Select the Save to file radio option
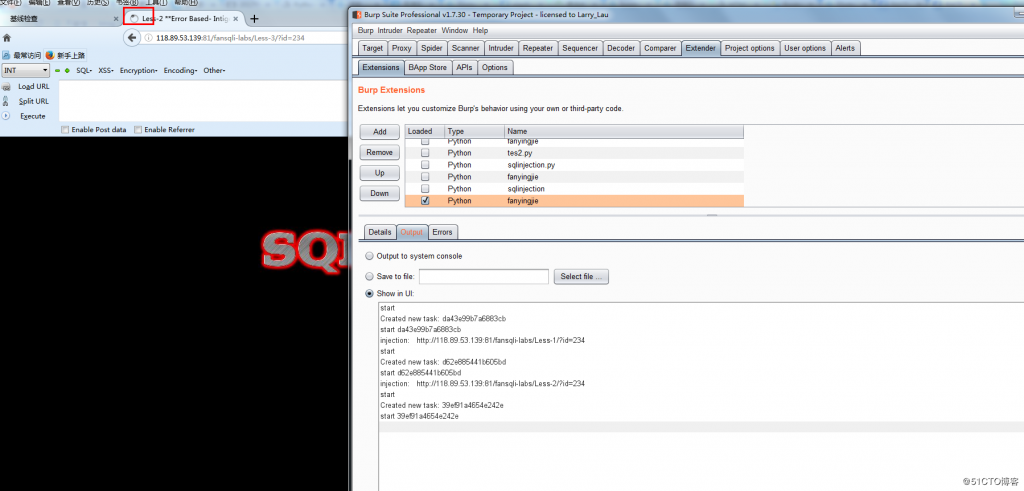The image size is (1024, 491). coord(370,276)
